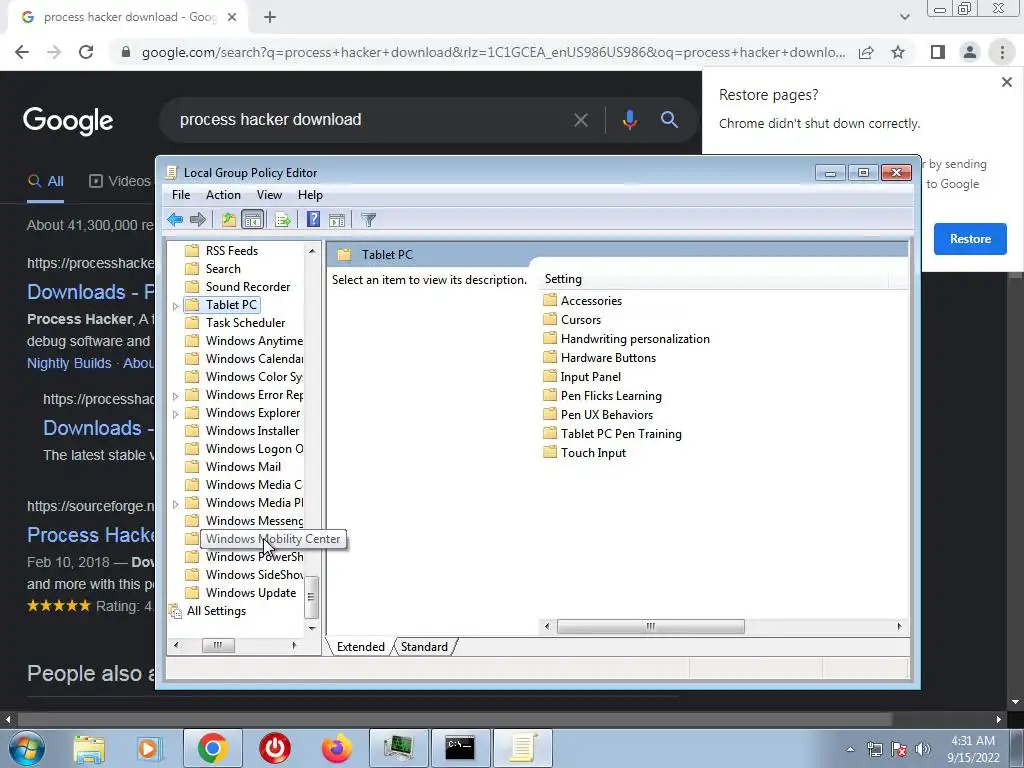Expand the Windows Error Reporting tree node
The width and height of the screenshot is (1024, 768).
point(175,396)
